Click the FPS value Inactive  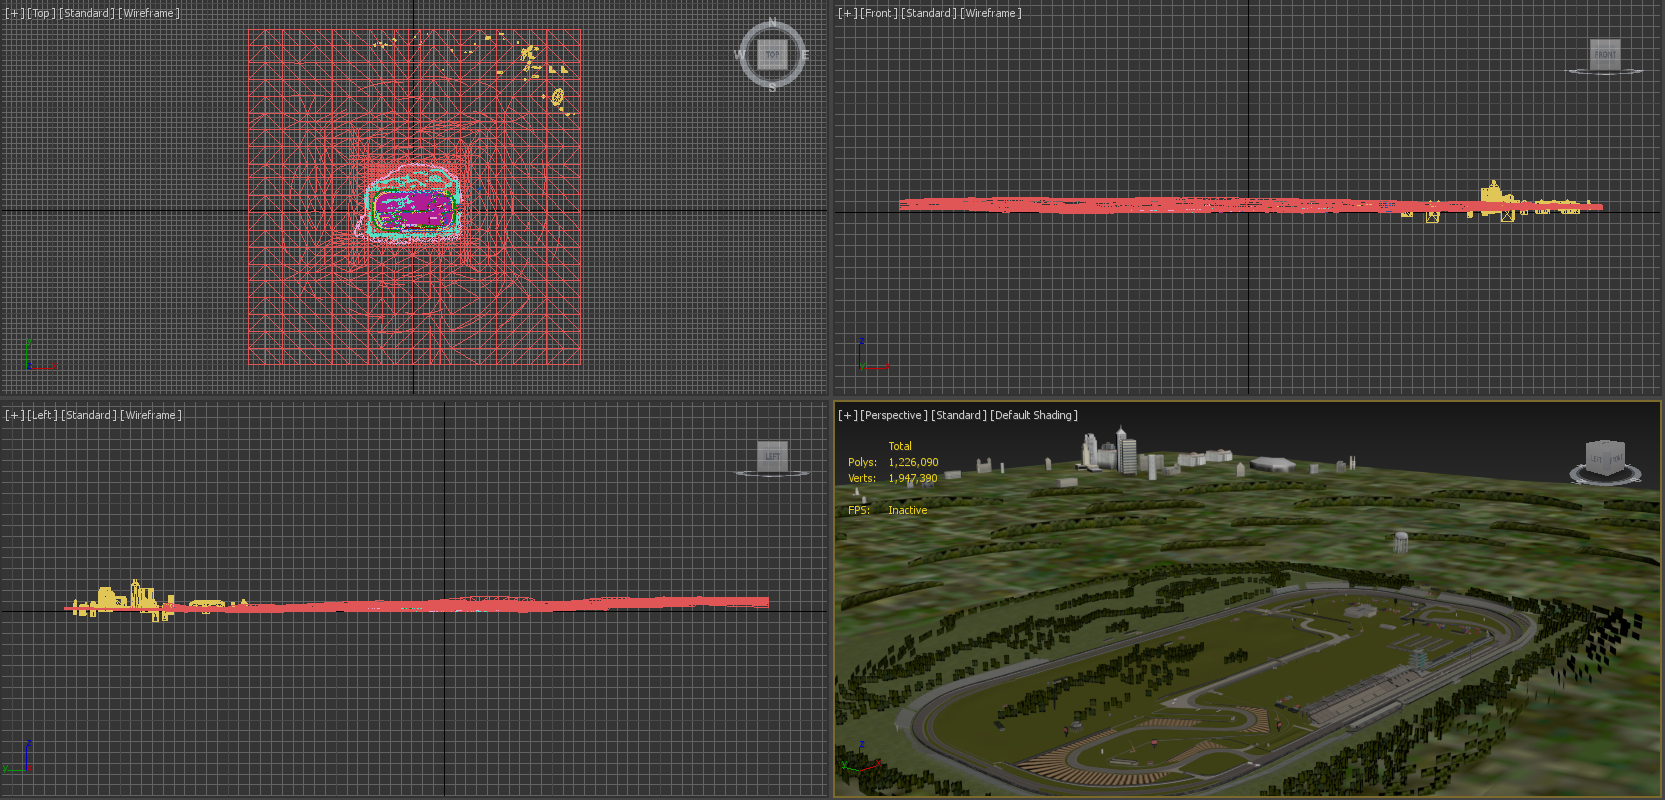click(x=907, y=510)
